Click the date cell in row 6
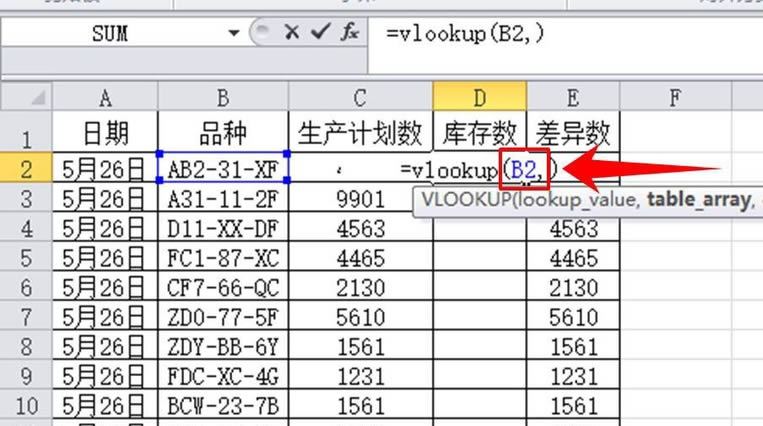 pos(105,287)
